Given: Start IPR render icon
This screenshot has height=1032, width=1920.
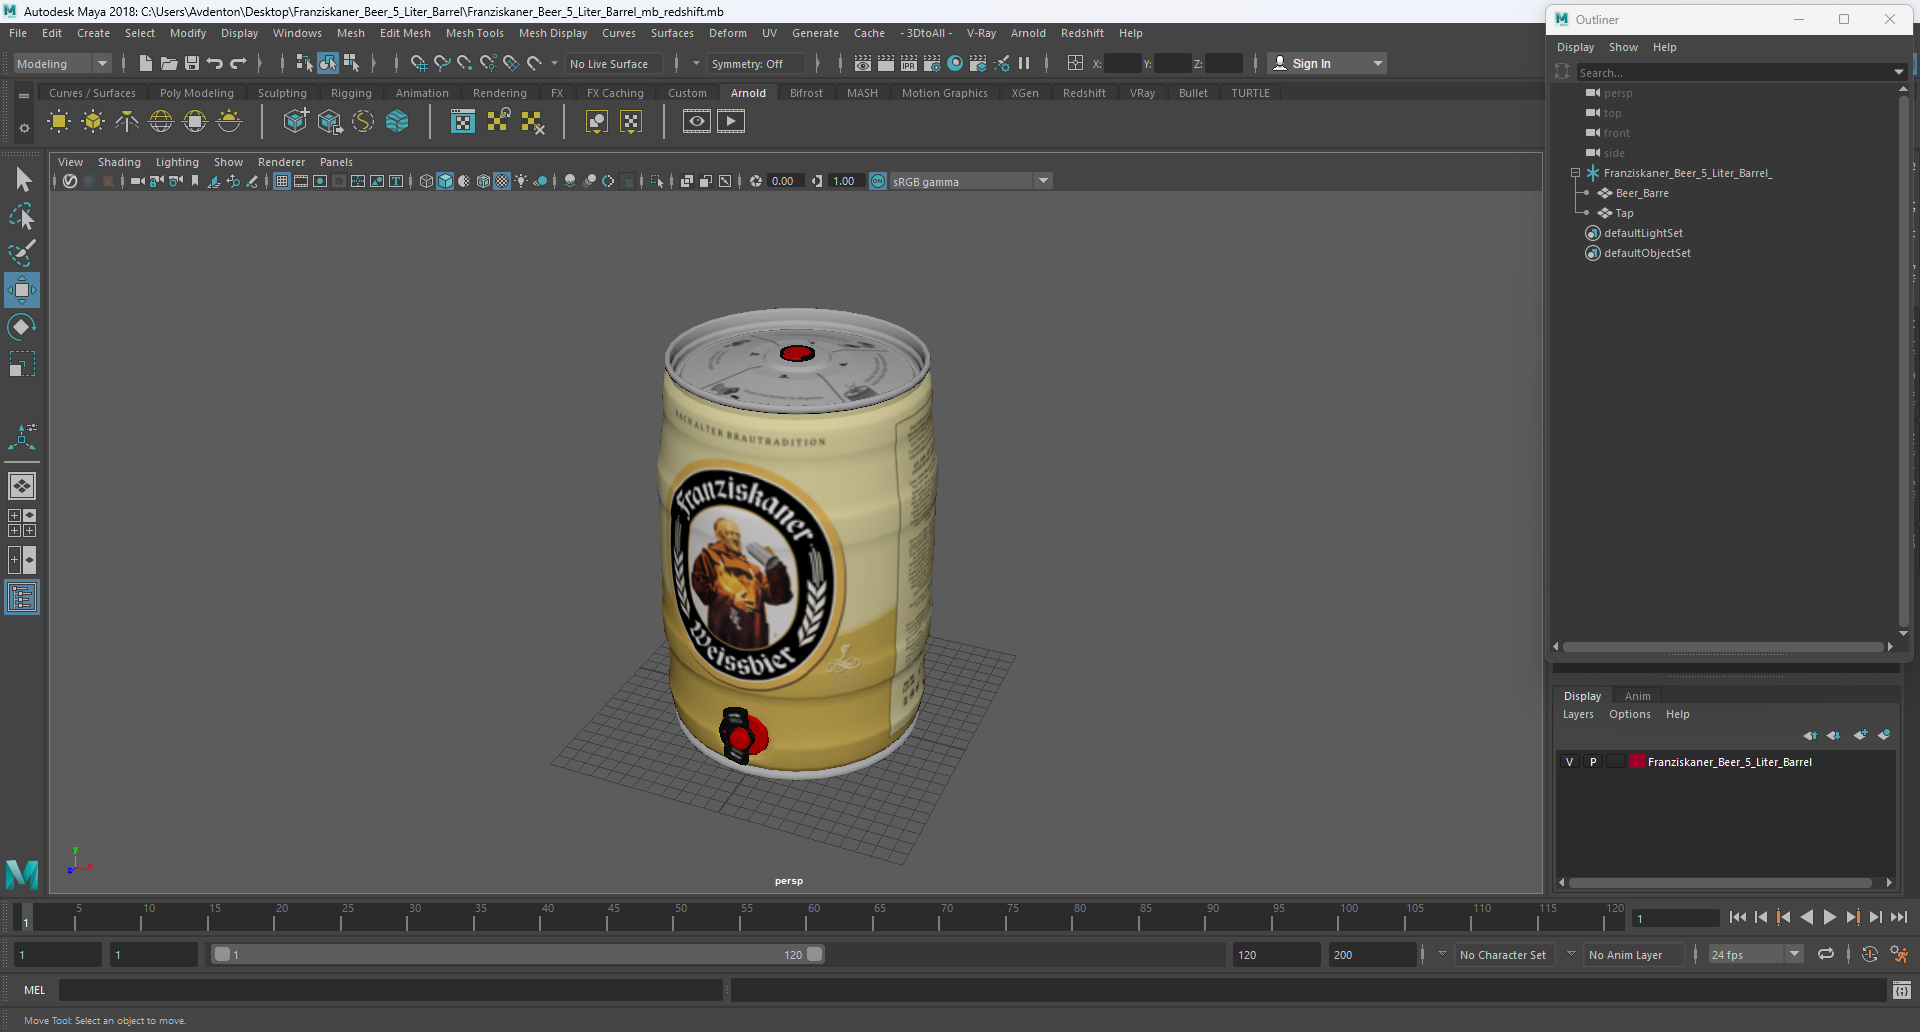Looking at the screenshot, I should coord(909,63).
